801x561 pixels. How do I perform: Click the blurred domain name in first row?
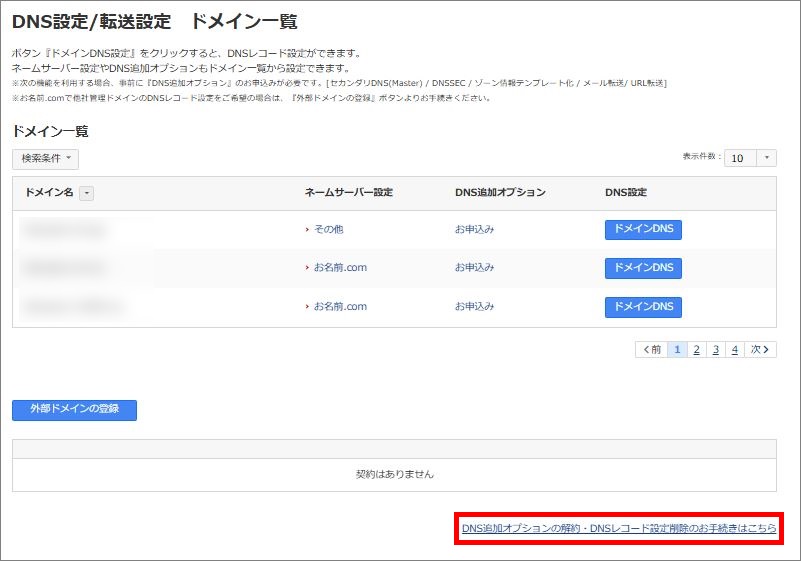pyautogui.click(x=64, y=230)
